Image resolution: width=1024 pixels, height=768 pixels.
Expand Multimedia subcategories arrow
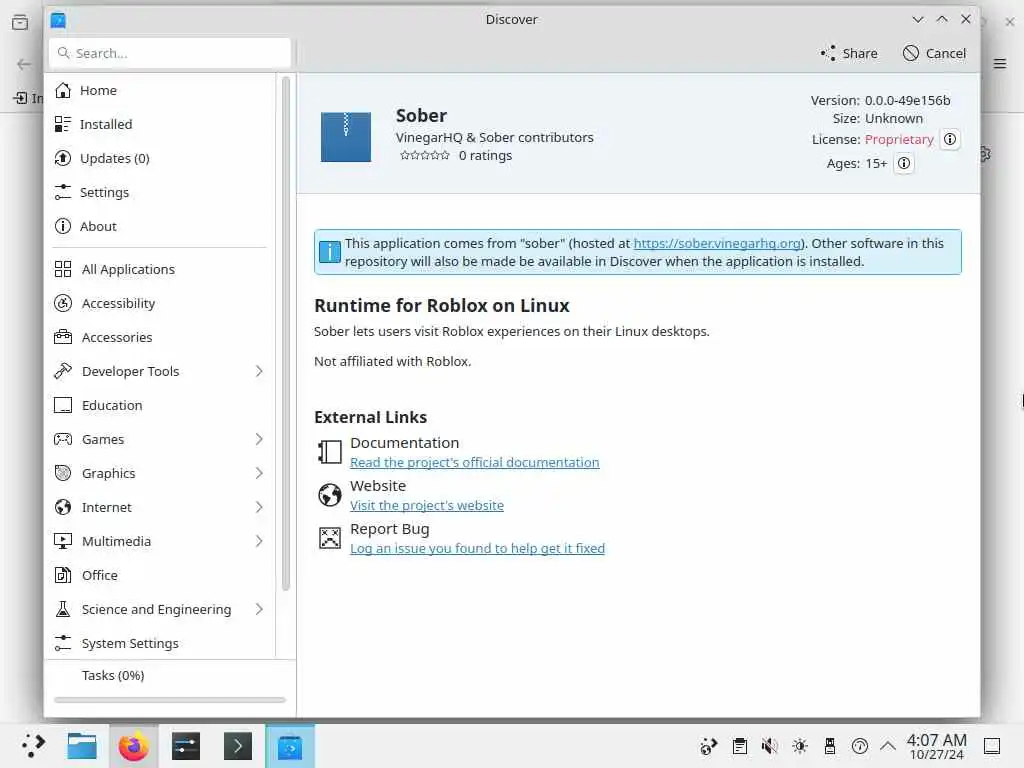click(259, 541)
